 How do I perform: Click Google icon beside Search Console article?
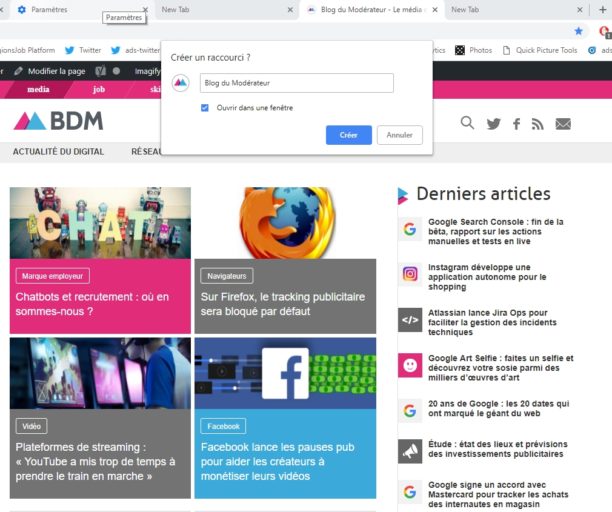tap(410, 229)
